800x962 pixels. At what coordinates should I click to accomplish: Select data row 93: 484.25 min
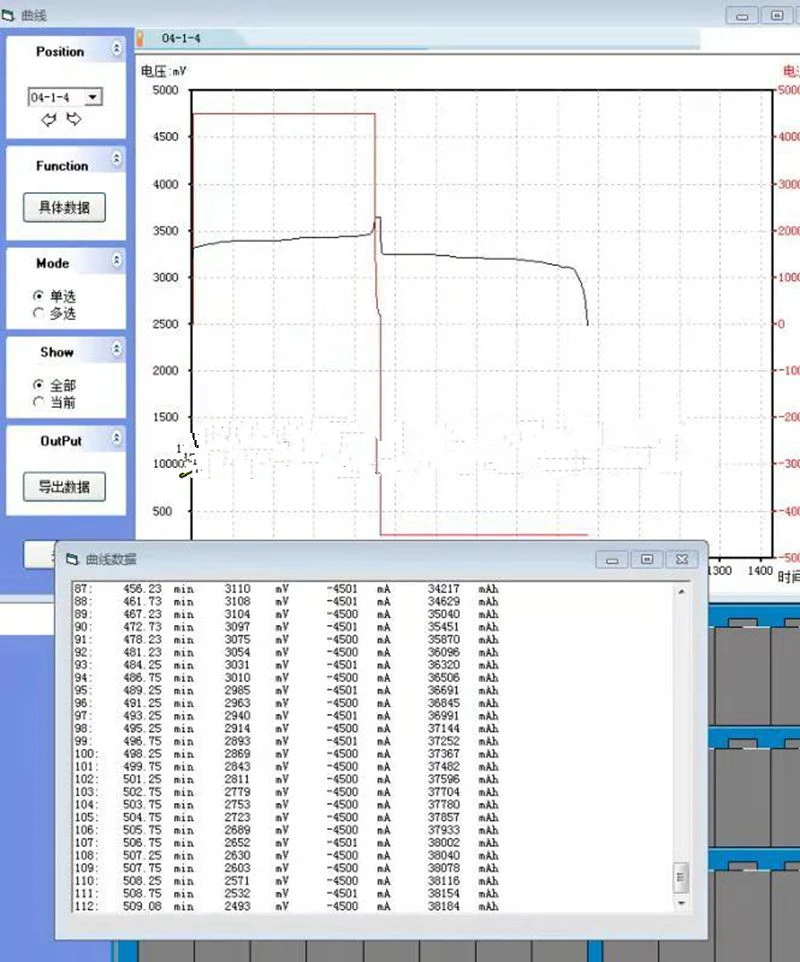pos(287,665)
